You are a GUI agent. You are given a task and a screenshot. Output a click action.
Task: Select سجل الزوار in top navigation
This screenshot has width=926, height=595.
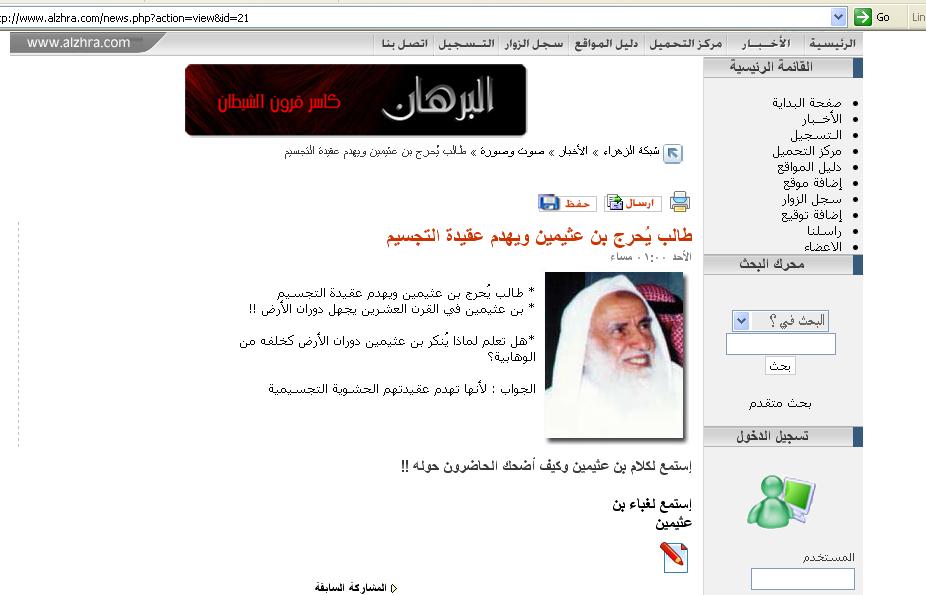533,44
